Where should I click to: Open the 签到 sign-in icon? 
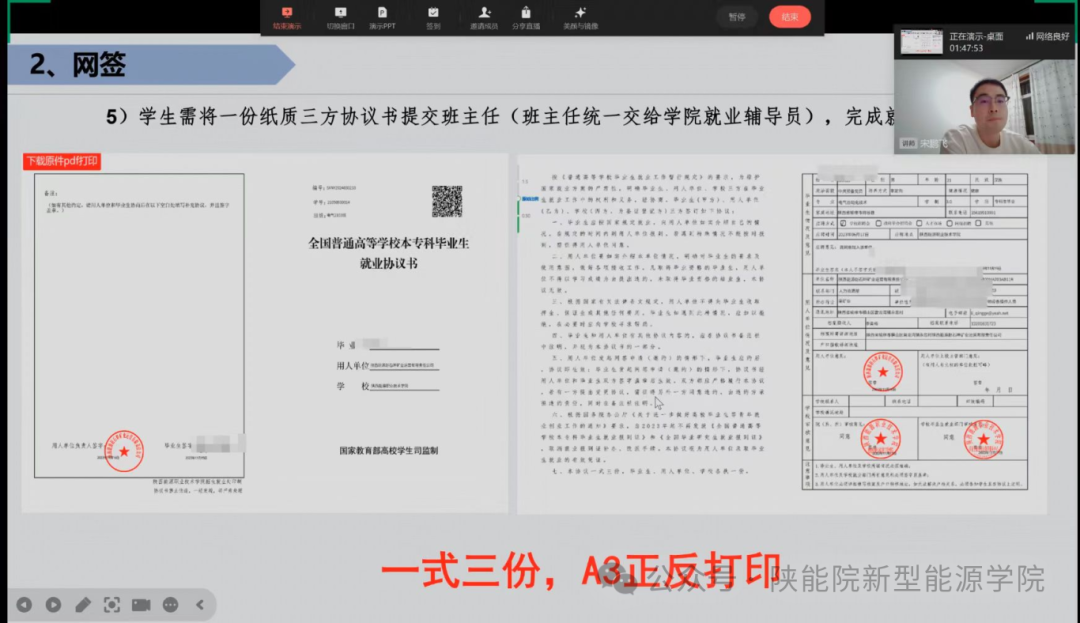[x=433, y=17]
